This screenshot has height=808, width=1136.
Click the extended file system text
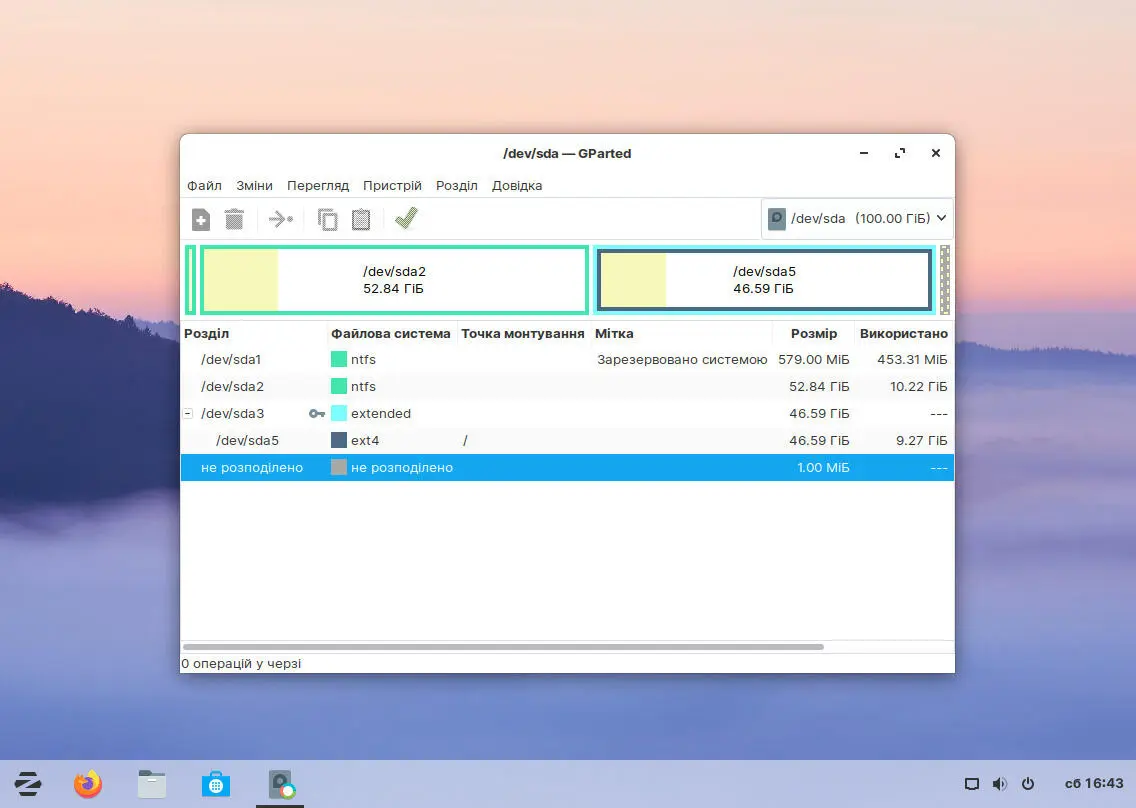(x=381, y=413)
